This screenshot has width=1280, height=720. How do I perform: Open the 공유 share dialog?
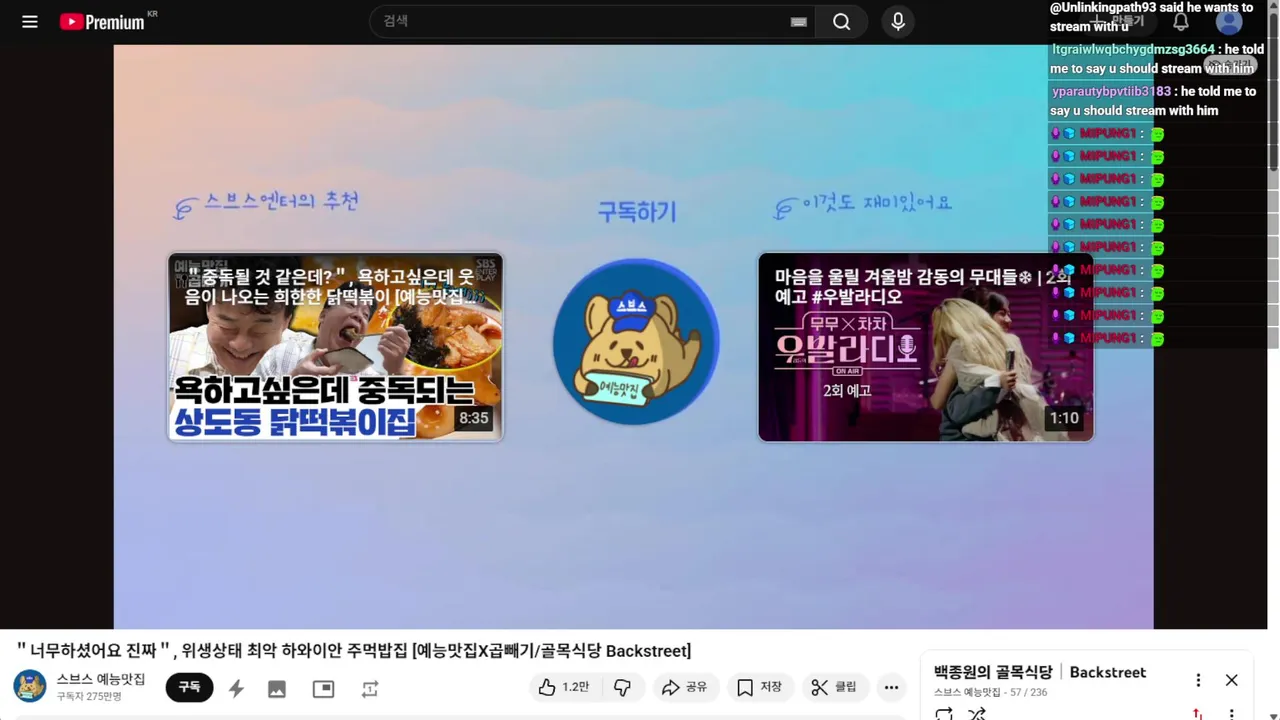(685, 687)
